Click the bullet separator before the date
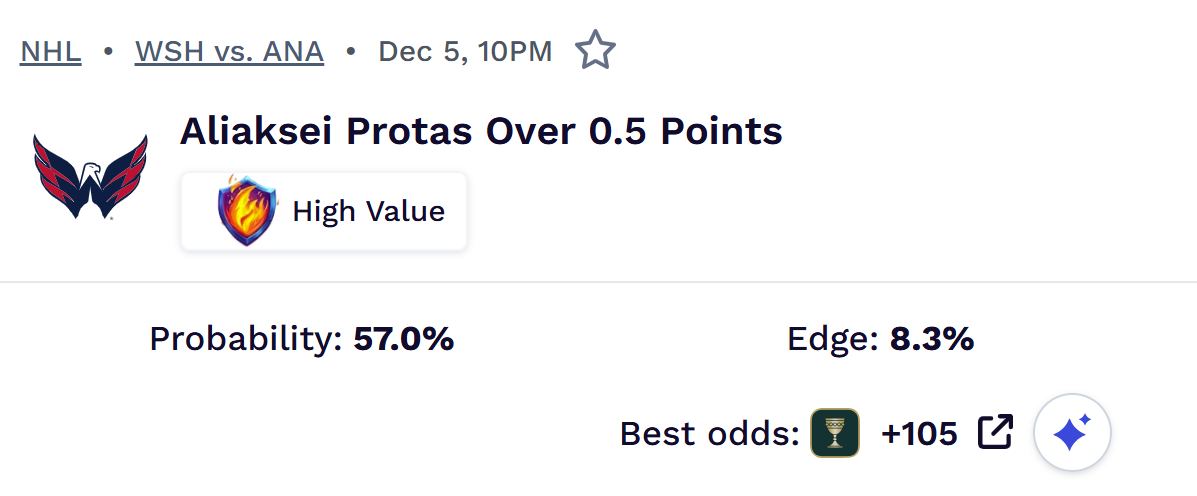 351,51
